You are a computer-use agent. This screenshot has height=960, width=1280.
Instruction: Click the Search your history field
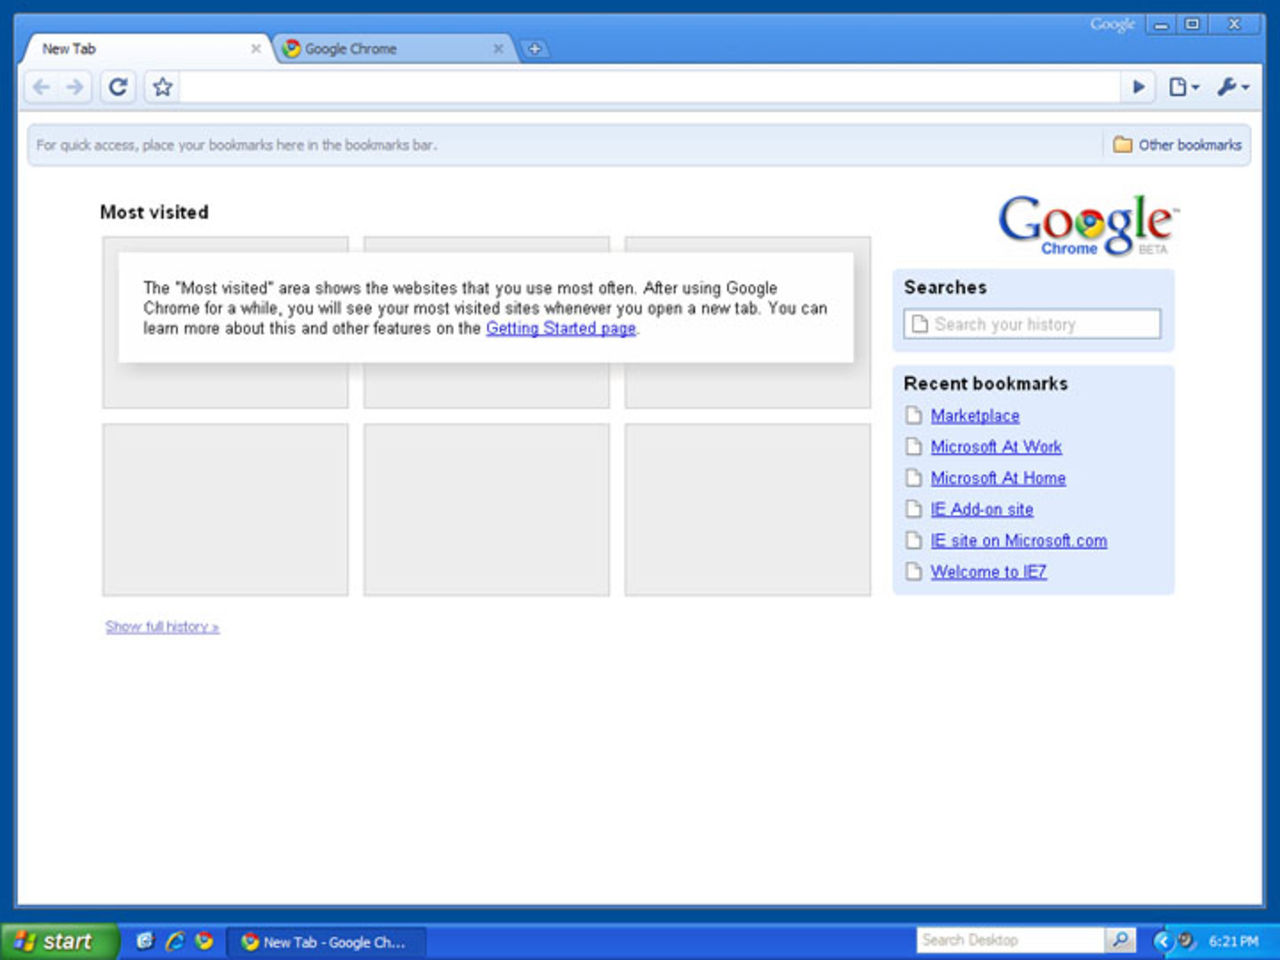tap(1033, 323)
